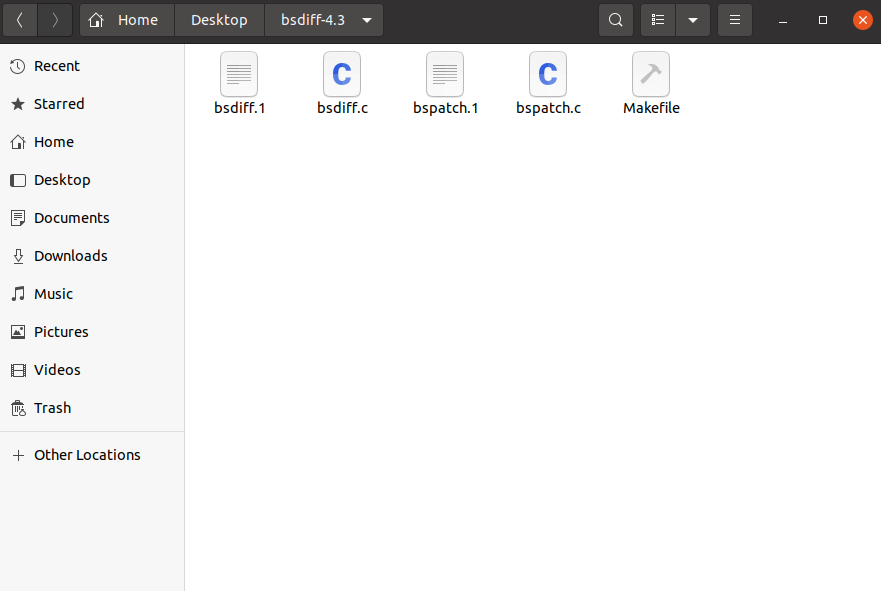This screenshot has width=881, height=591.
Task: Navigate to Desktop via breadcrumb
Action: pos(218,19)
